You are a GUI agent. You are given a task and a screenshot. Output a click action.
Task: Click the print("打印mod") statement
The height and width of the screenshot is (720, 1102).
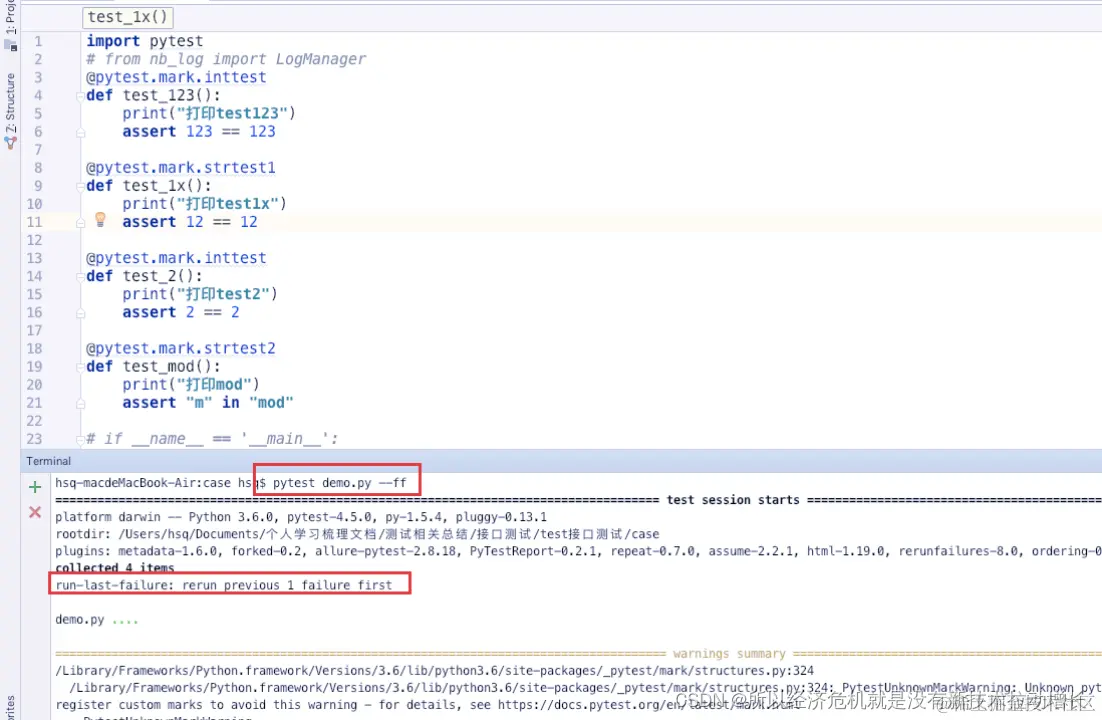pos(191,385)
